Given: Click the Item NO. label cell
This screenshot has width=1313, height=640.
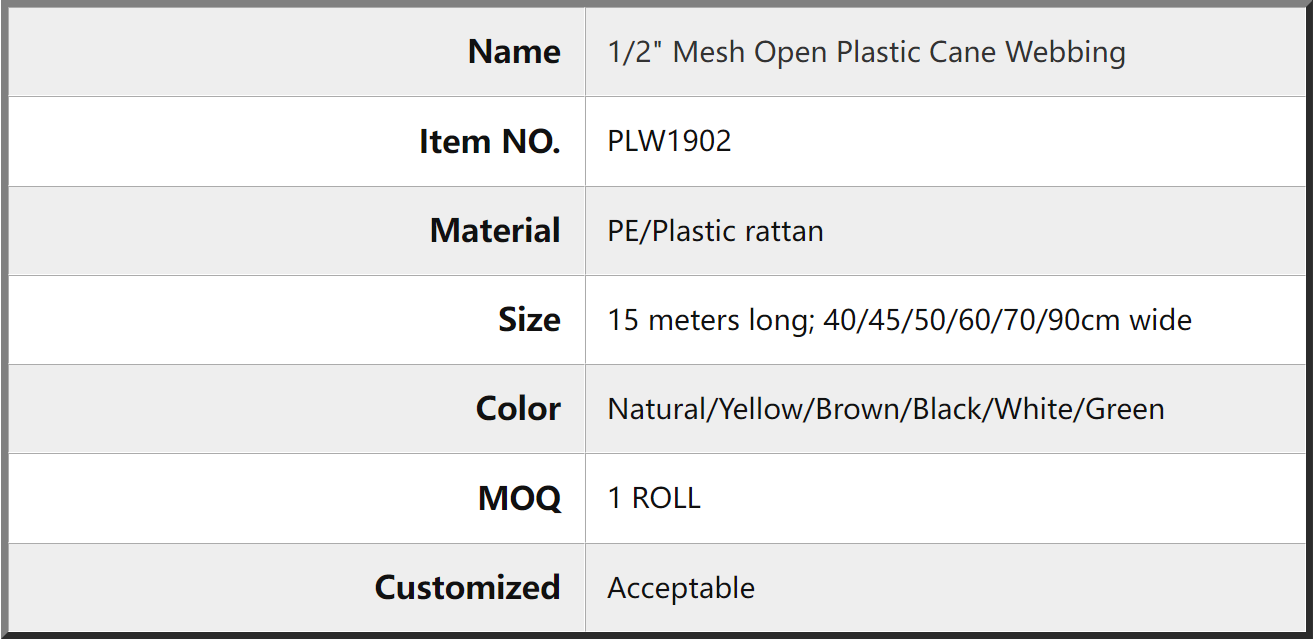Looking at the screenshot, I should click(x=297, y=142).
